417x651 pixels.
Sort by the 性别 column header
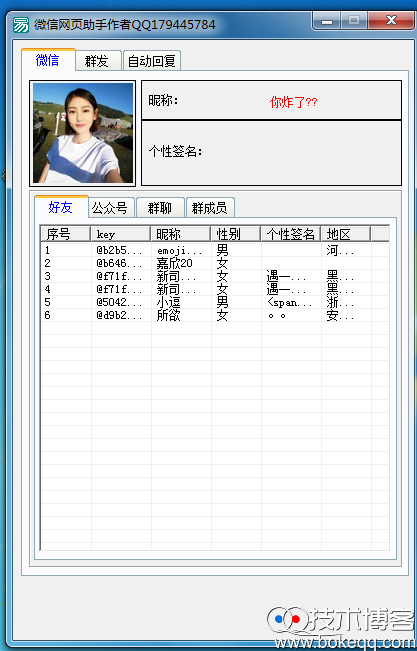235,234
